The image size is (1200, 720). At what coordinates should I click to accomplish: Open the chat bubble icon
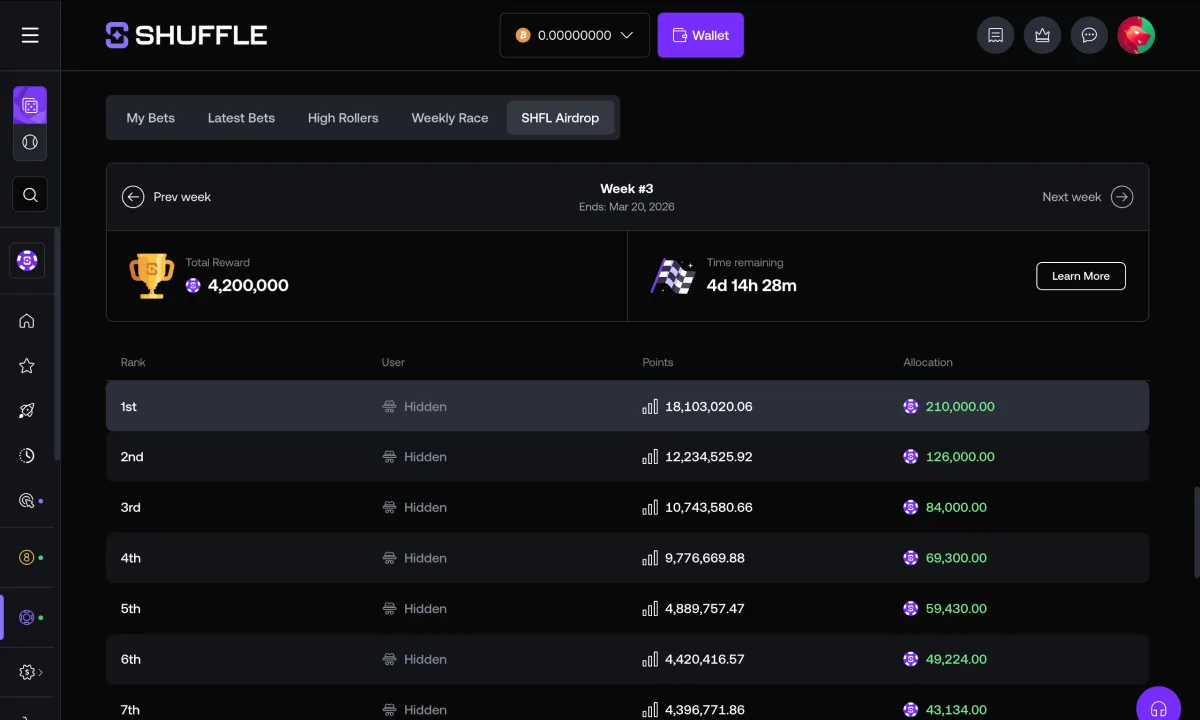coord(1089,35)
